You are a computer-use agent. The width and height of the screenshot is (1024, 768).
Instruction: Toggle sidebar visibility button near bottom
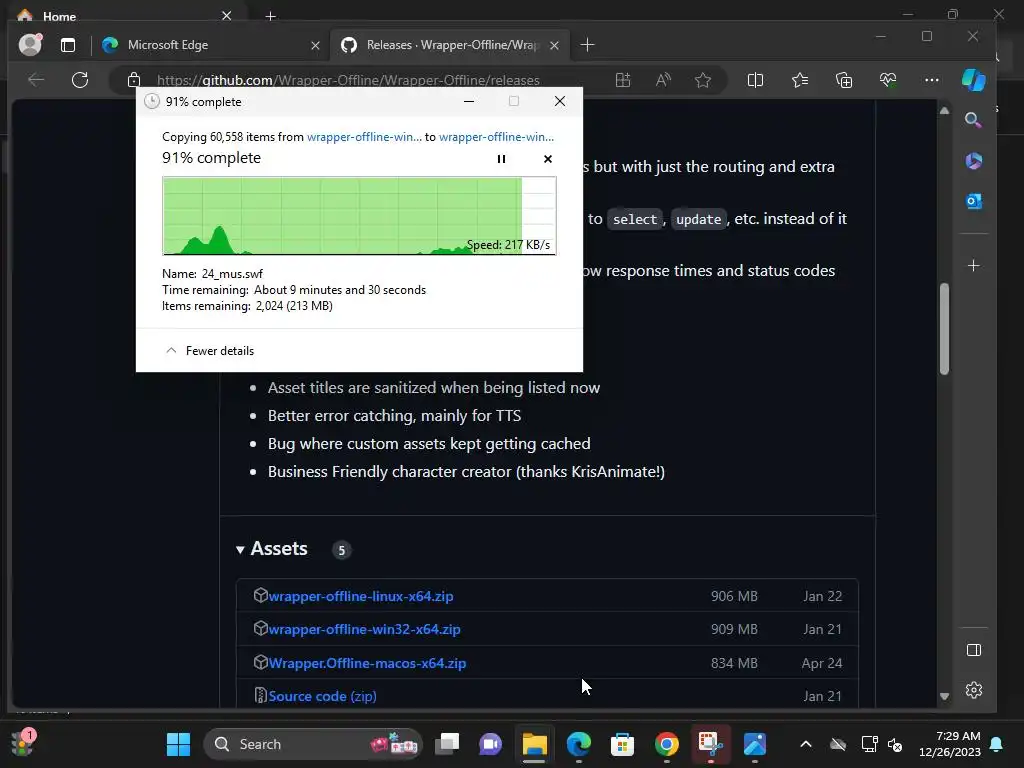coord(973,650)
